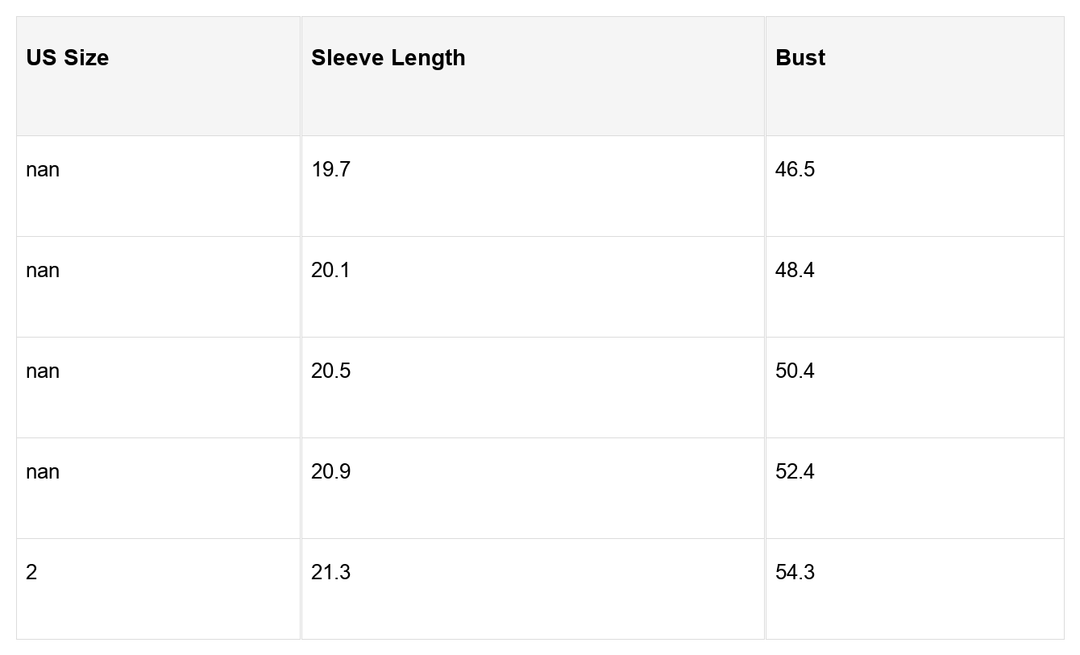Viewport: 1080px width, 655px height.
Task: Select the 50.4 bust cell
Action: [x=795, y=371]
